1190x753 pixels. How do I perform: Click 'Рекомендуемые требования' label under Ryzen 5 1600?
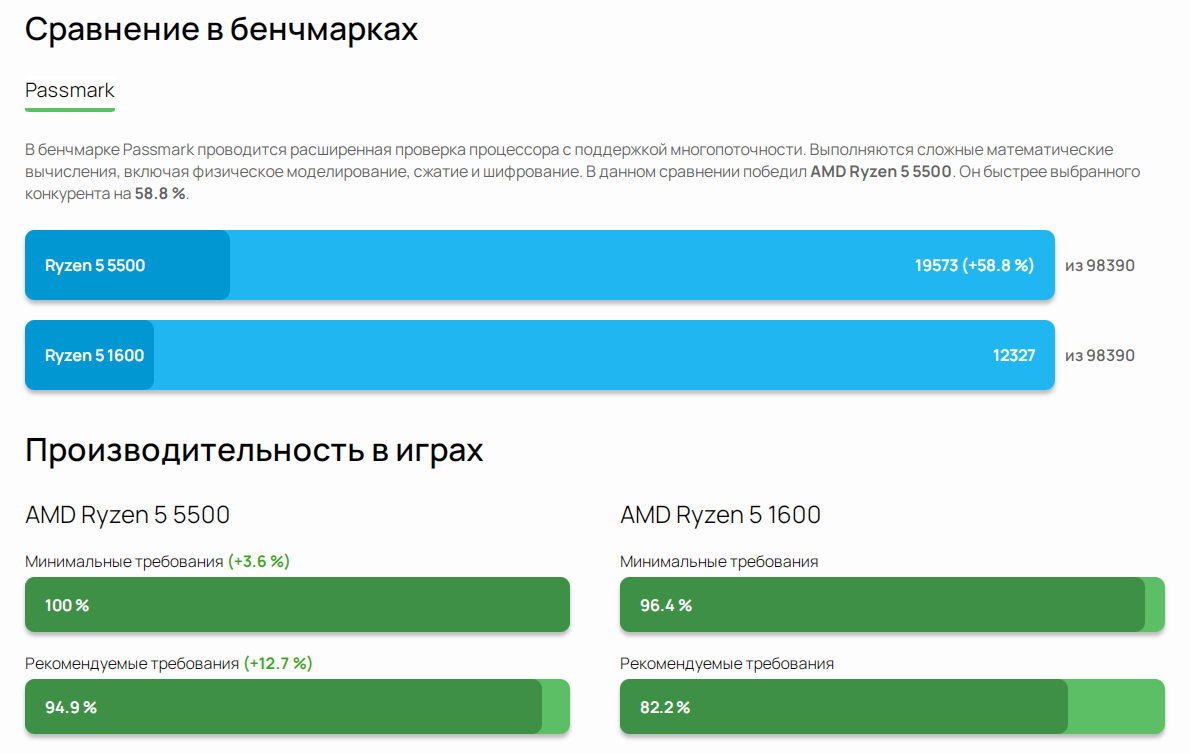727,663
